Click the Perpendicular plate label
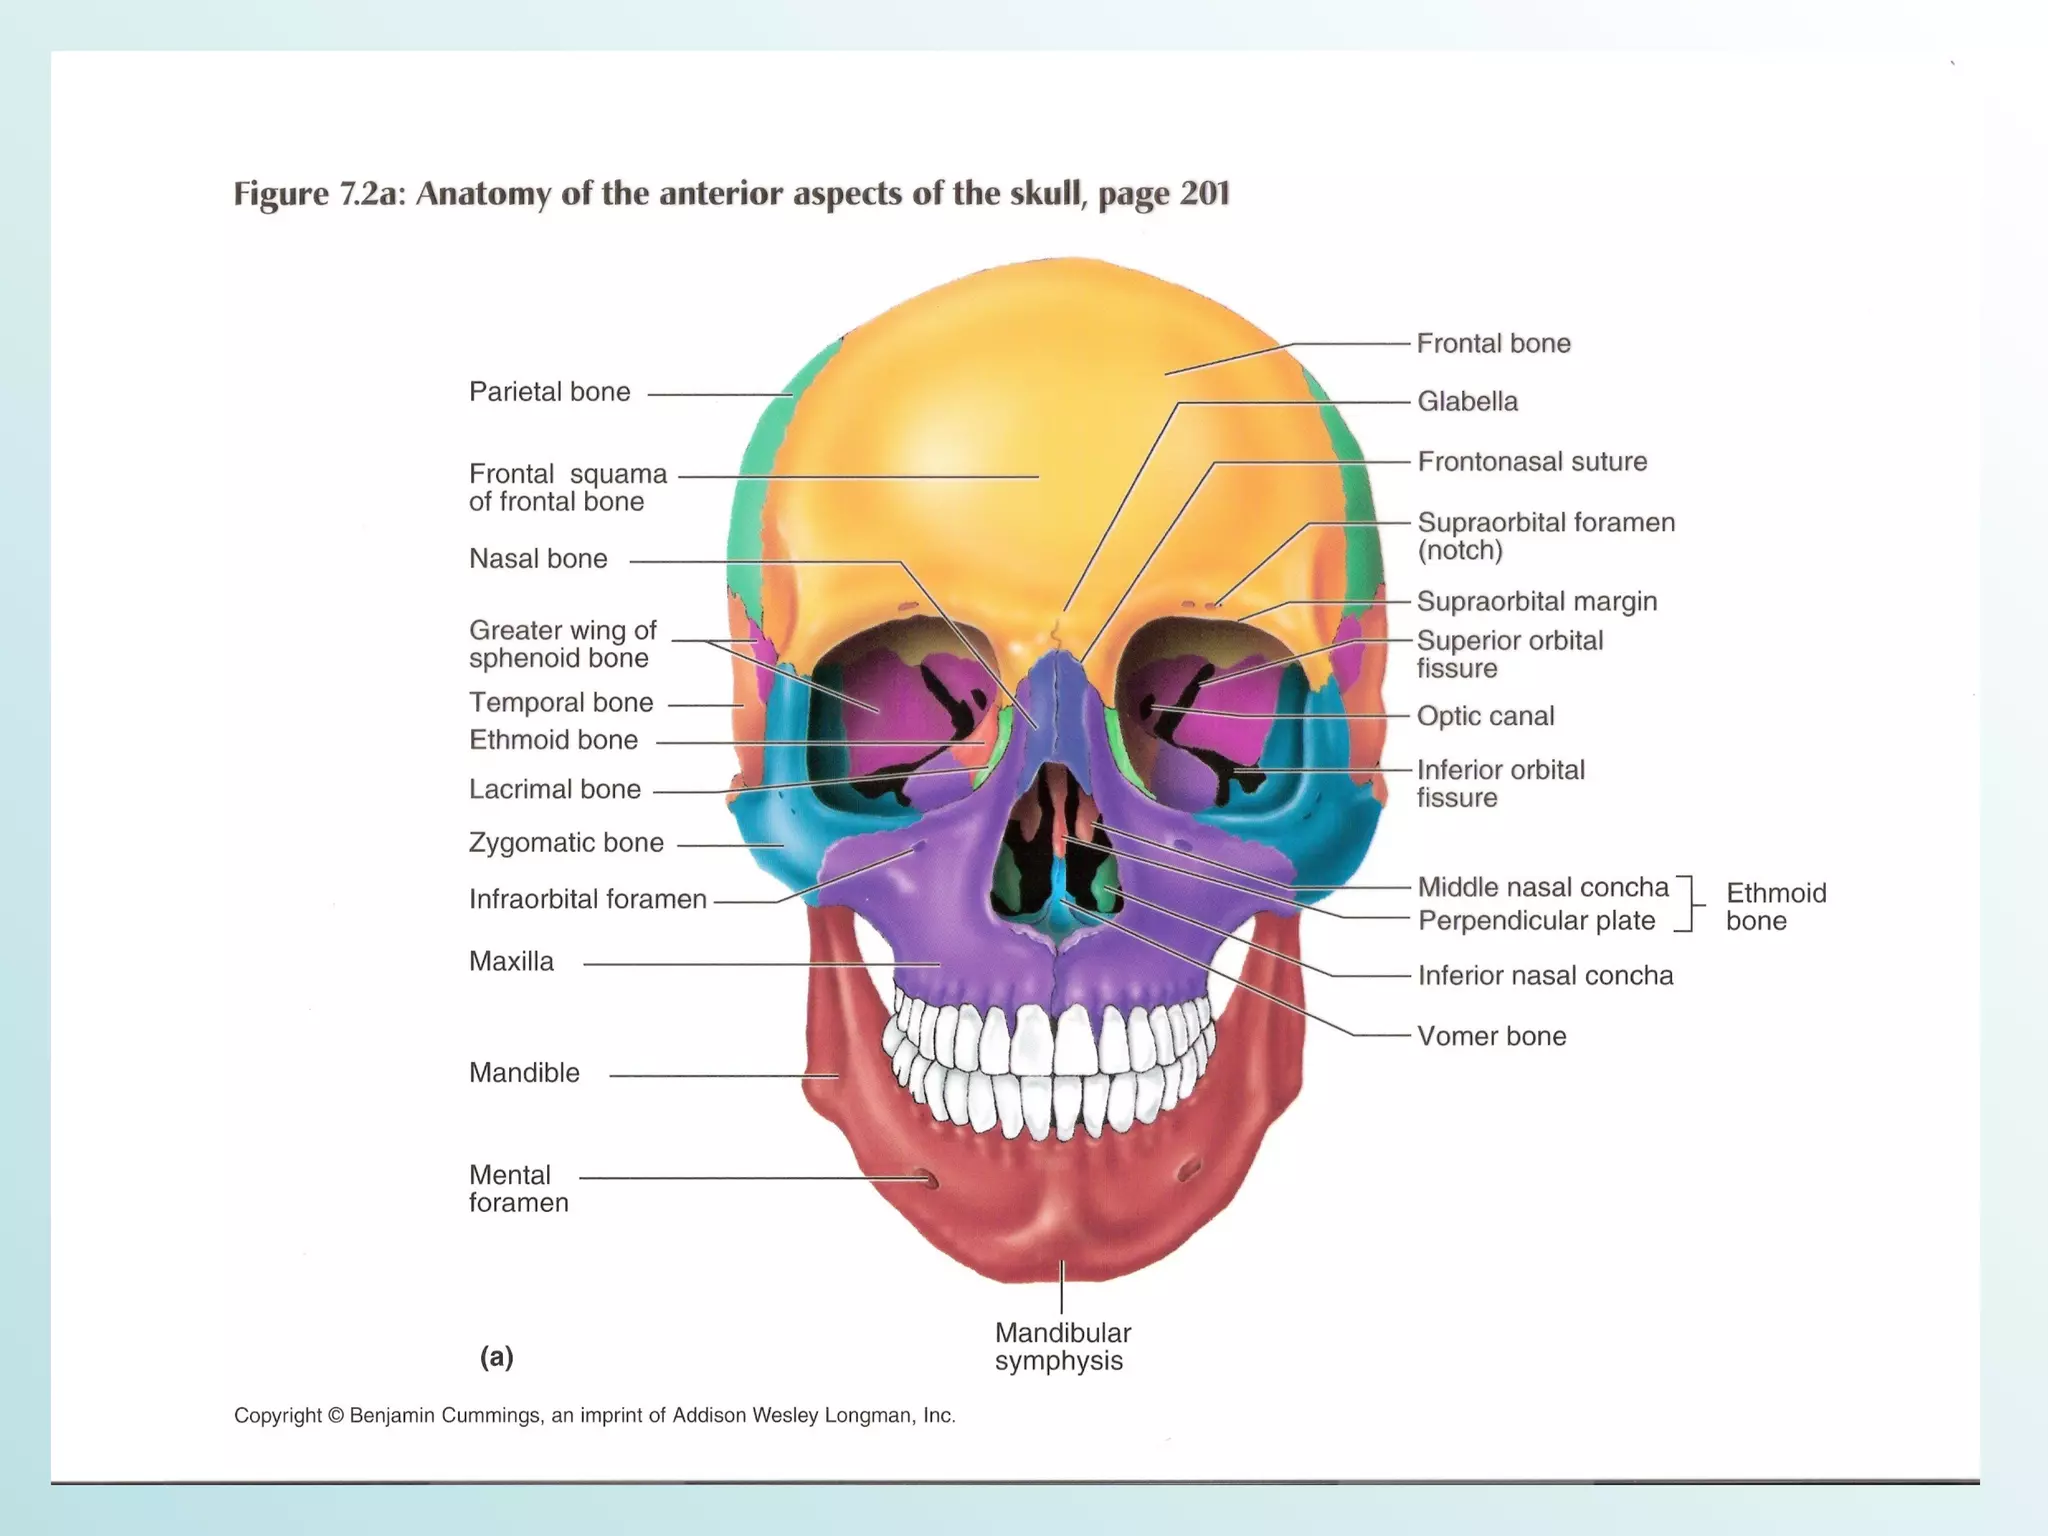Screen dimensions: 2048x1536 tap(1536, 920)
